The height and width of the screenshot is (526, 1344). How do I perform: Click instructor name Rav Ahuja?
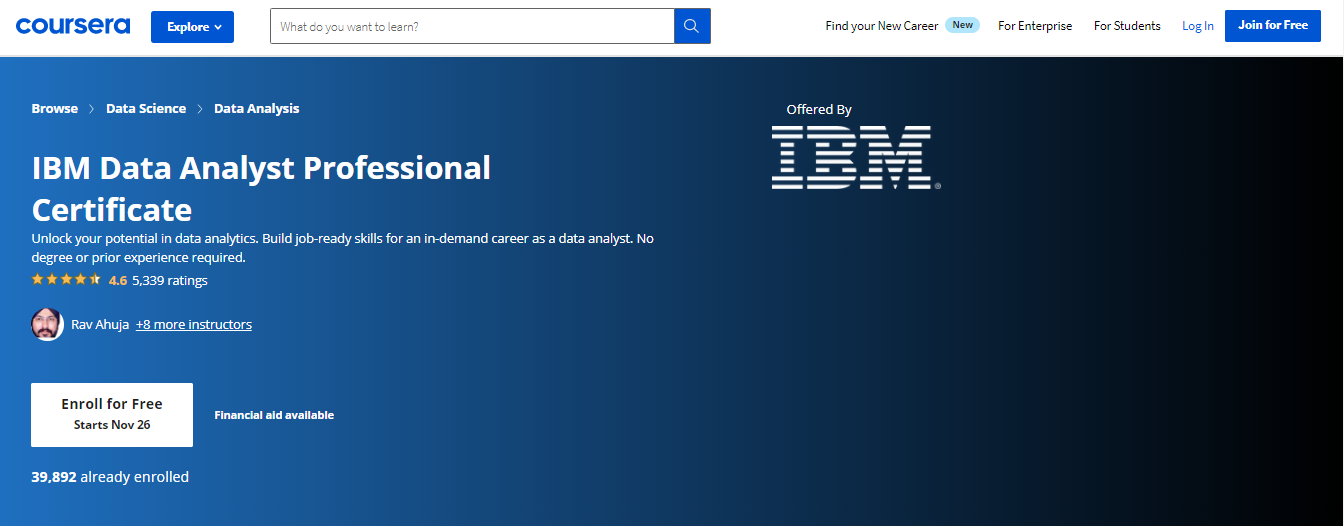pyautogui.click(x=100, y=324)
